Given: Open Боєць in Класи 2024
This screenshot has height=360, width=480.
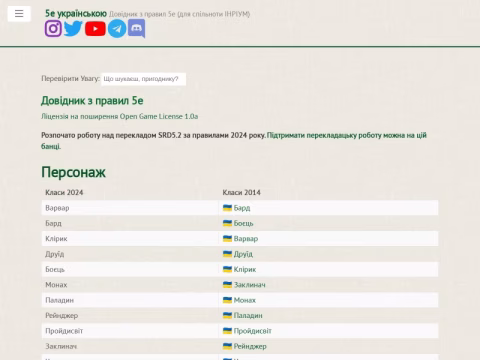Looking at the screenshot, I should (55, 269).
